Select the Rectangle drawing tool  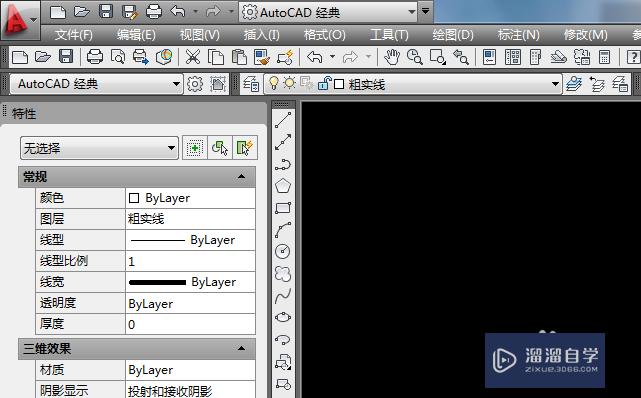point(283,208)
